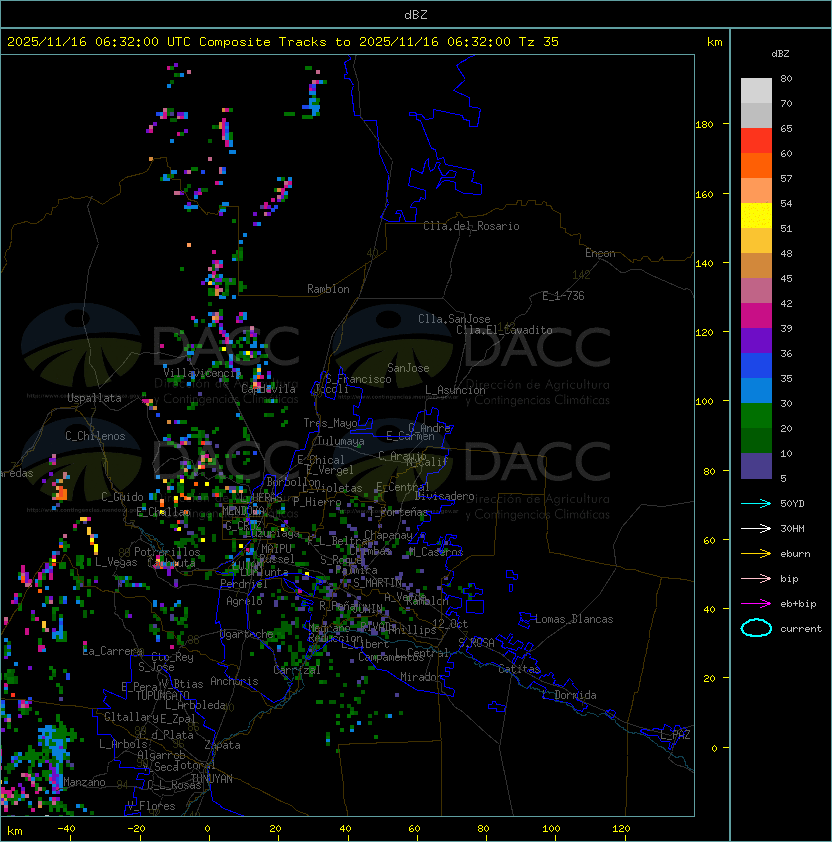Click the 'Tulumaya' map label
The image size is (832, 842).
coord(341,441)
